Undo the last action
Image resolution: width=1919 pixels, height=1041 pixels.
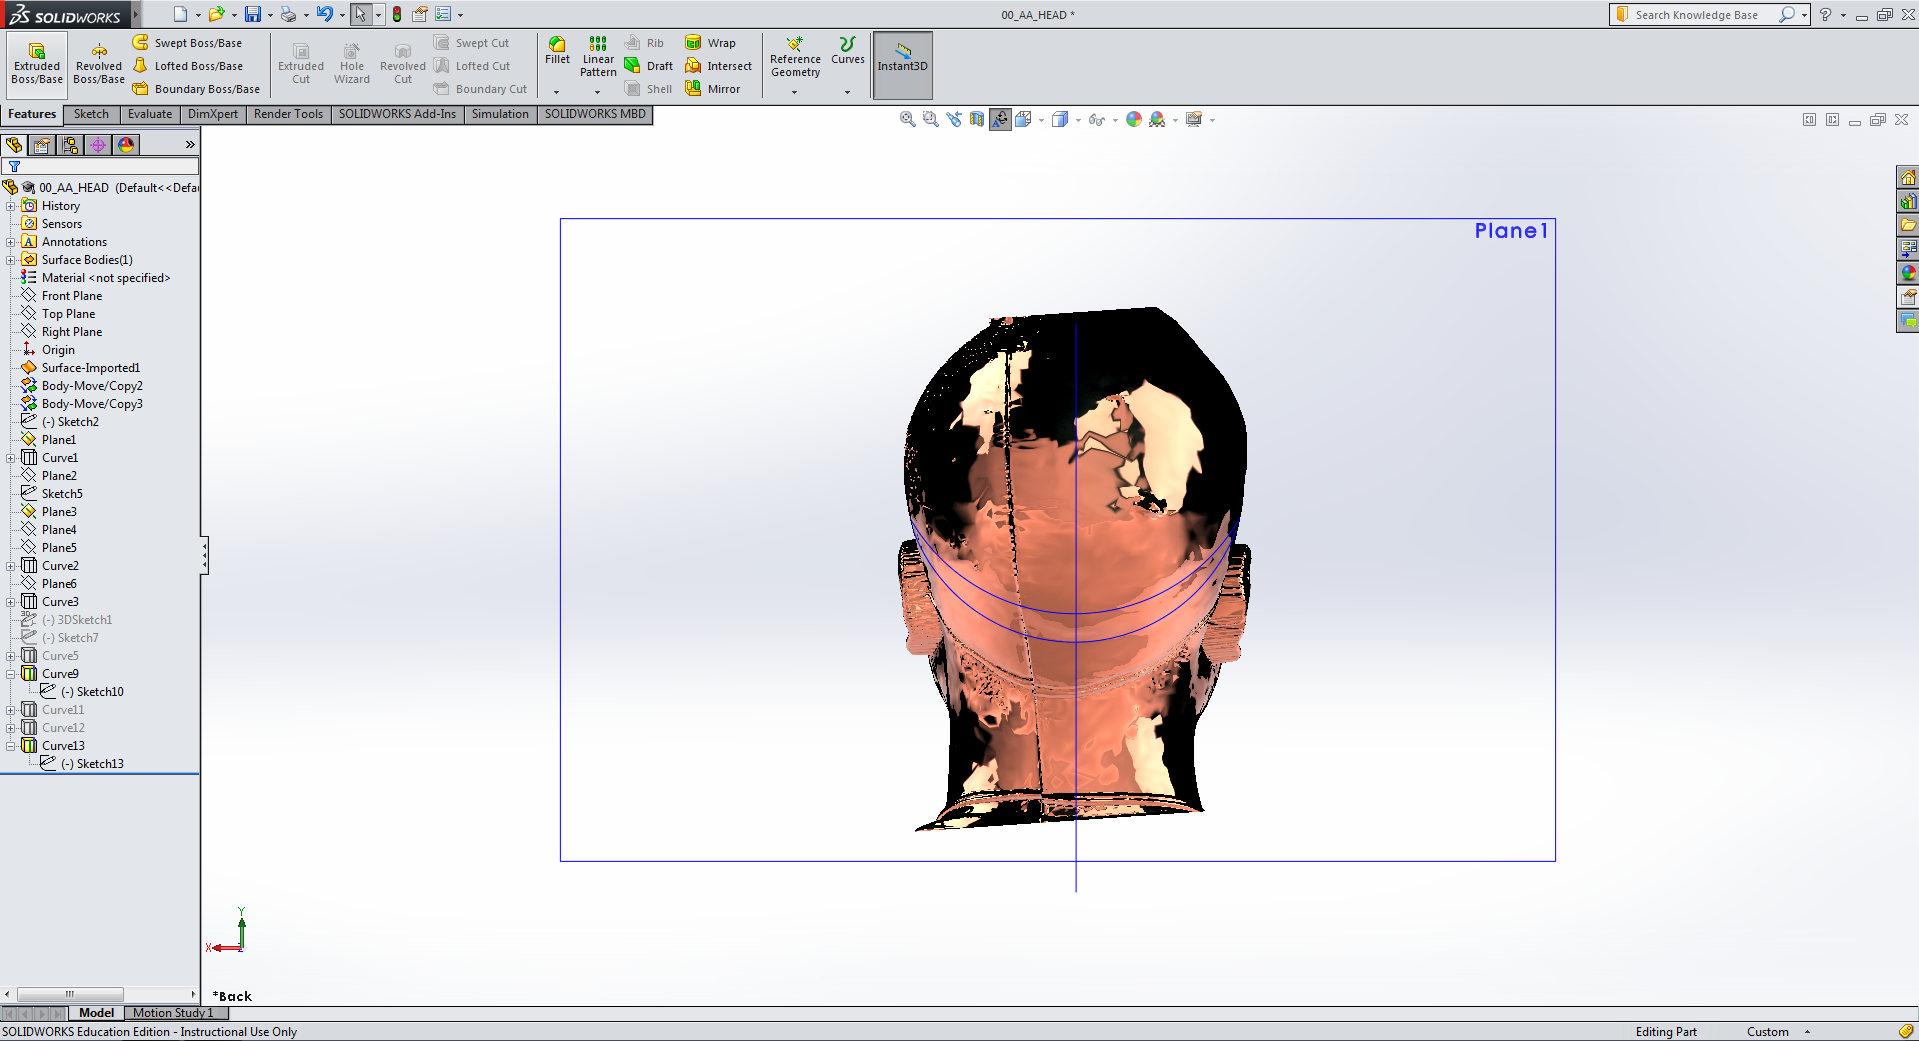[324, 14]
